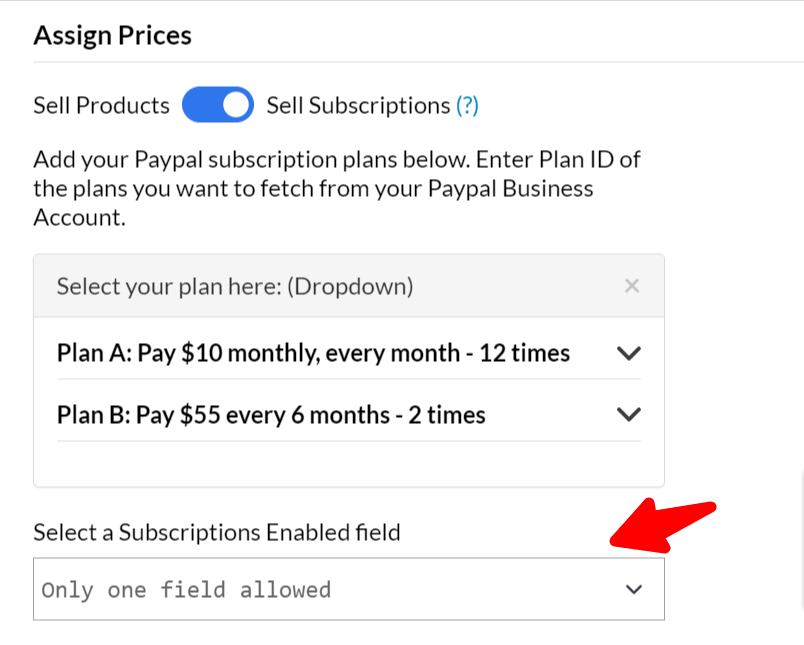
Task: Expand Plan B with its chevron arrow
Action: pyautogui.click(x=629, y=414)
